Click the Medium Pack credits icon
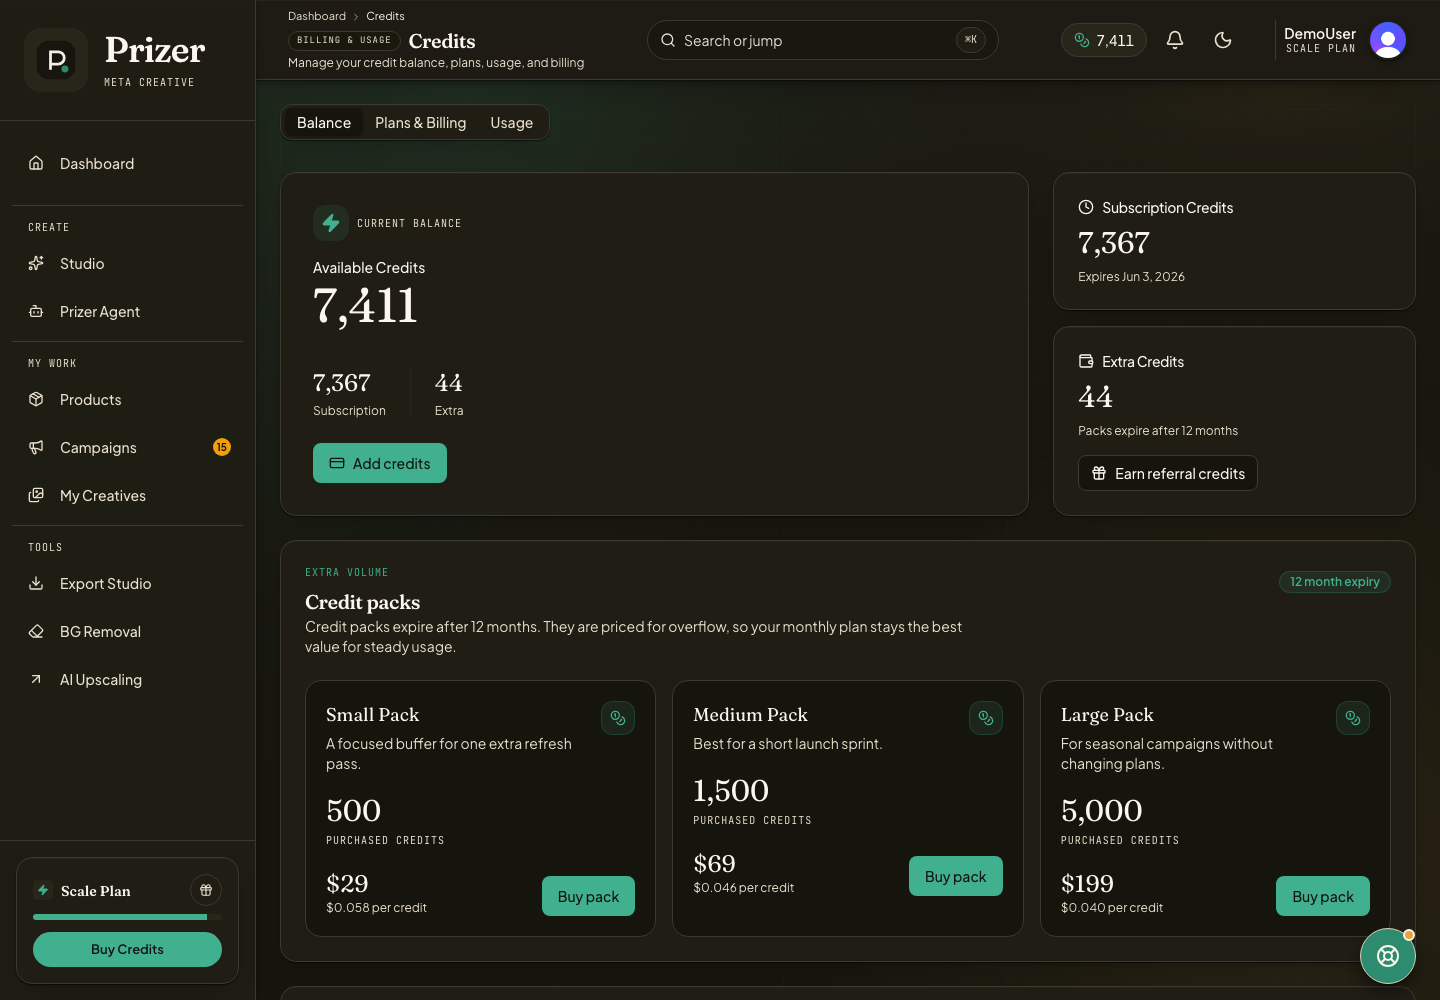The width and height of the screenshot is (1440, 1000). [x=986, y=718]
